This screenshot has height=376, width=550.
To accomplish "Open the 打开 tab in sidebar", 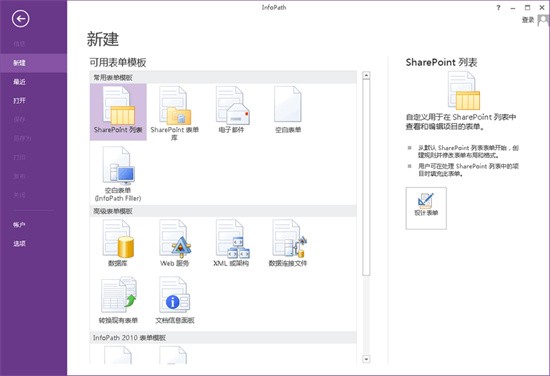I will [33, 101].
